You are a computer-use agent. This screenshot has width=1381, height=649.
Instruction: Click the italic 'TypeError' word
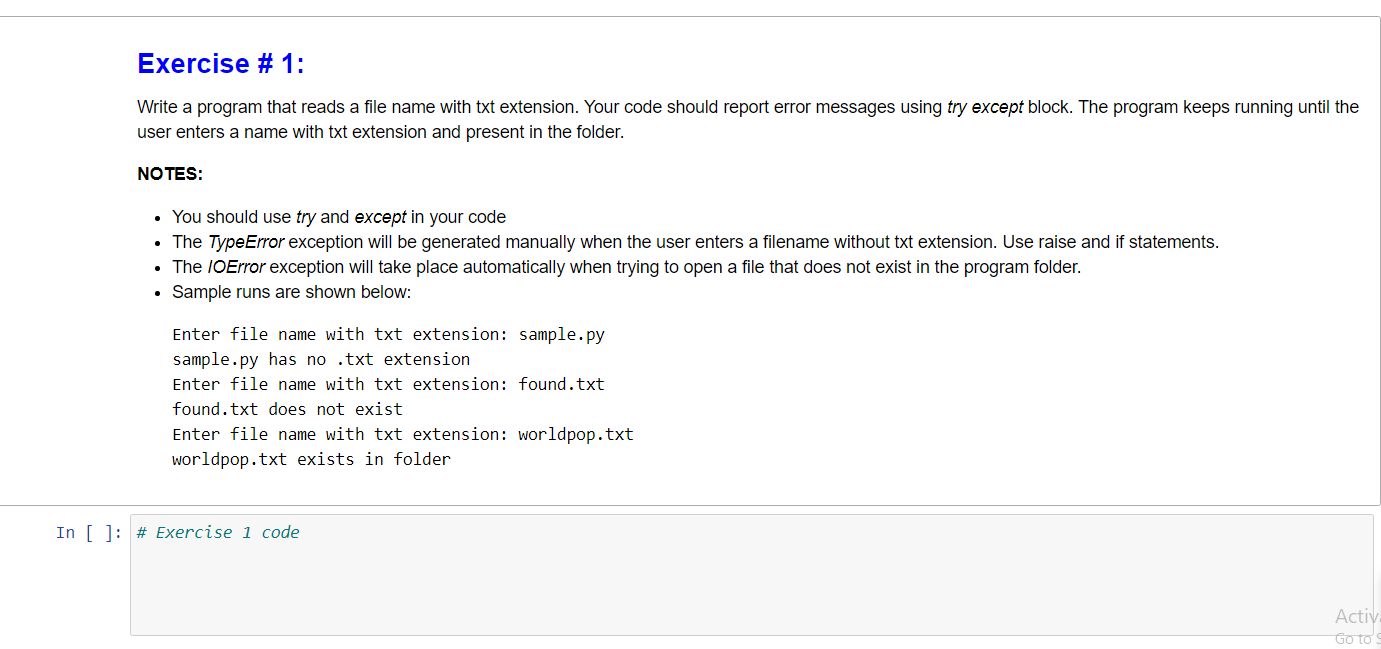click(x=246, y=242)
